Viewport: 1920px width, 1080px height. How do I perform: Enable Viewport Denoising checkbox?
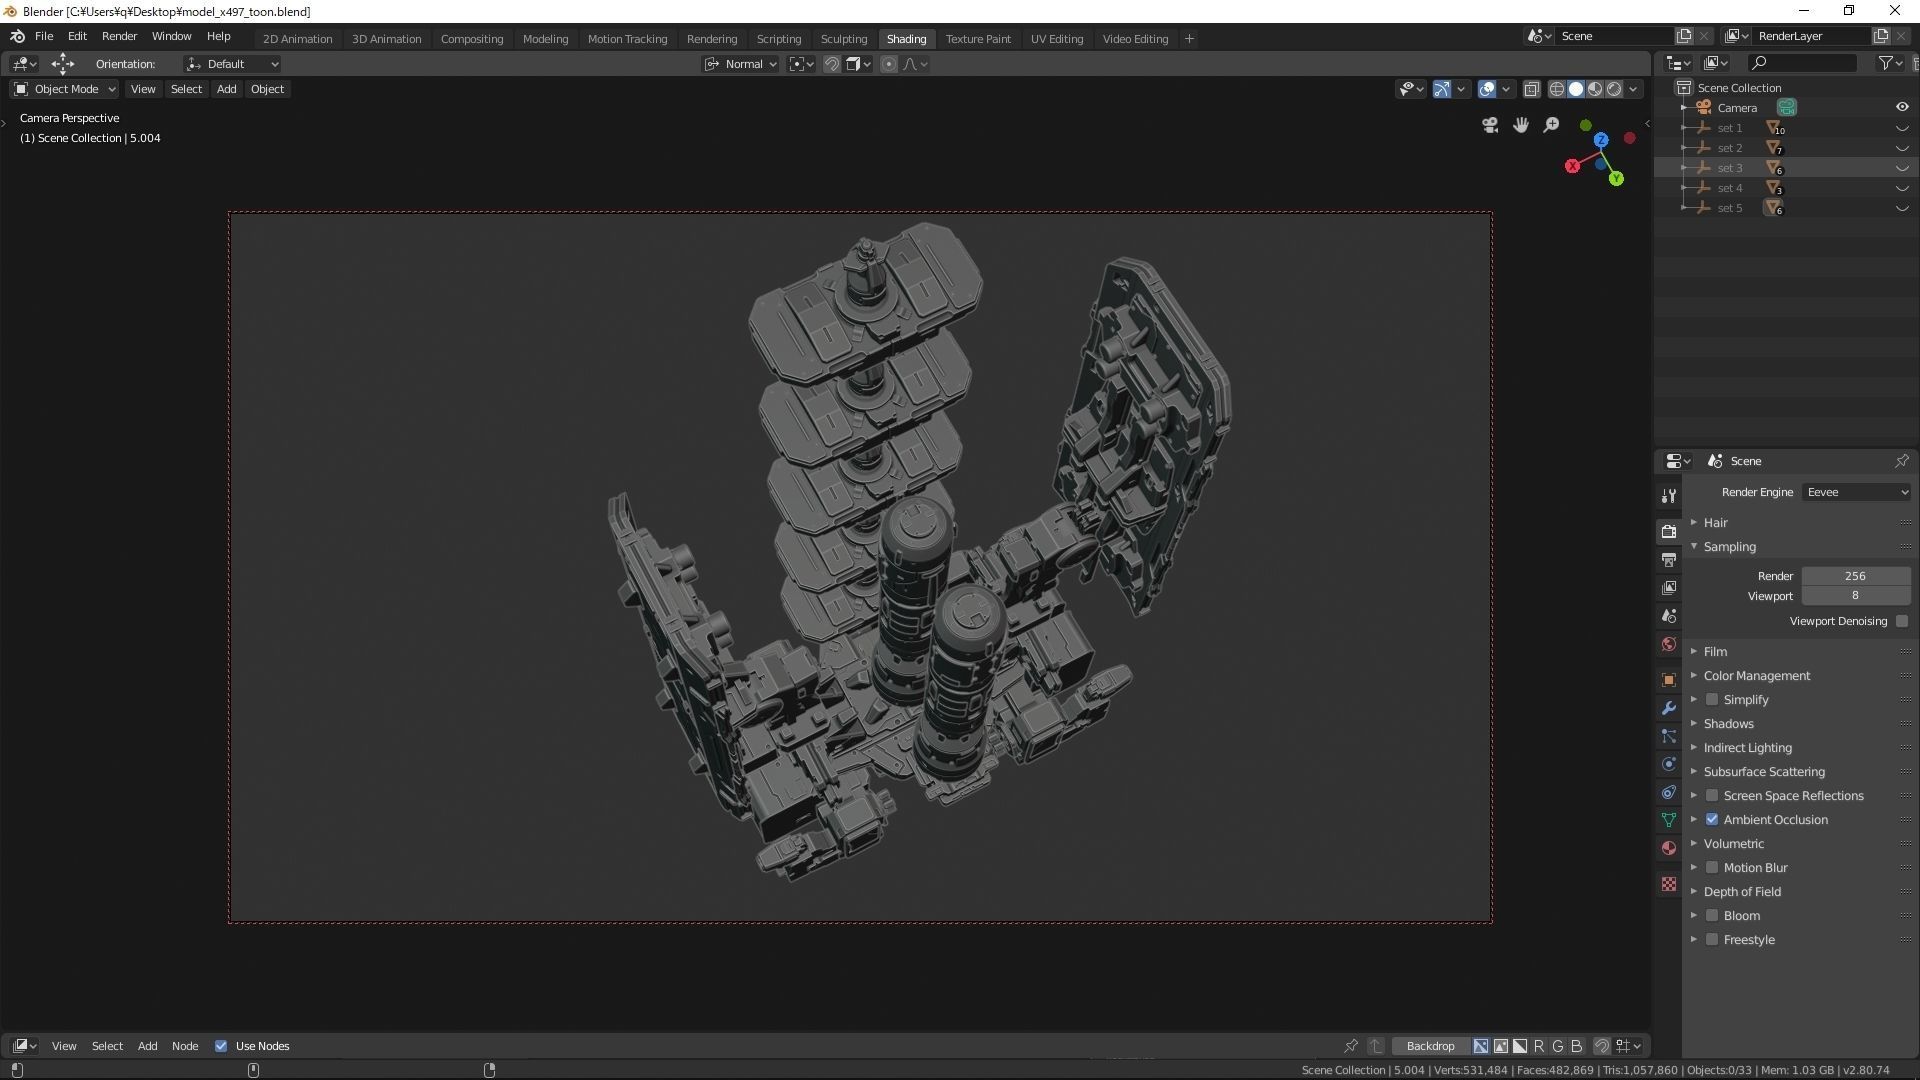click(x=1902, y=621)
